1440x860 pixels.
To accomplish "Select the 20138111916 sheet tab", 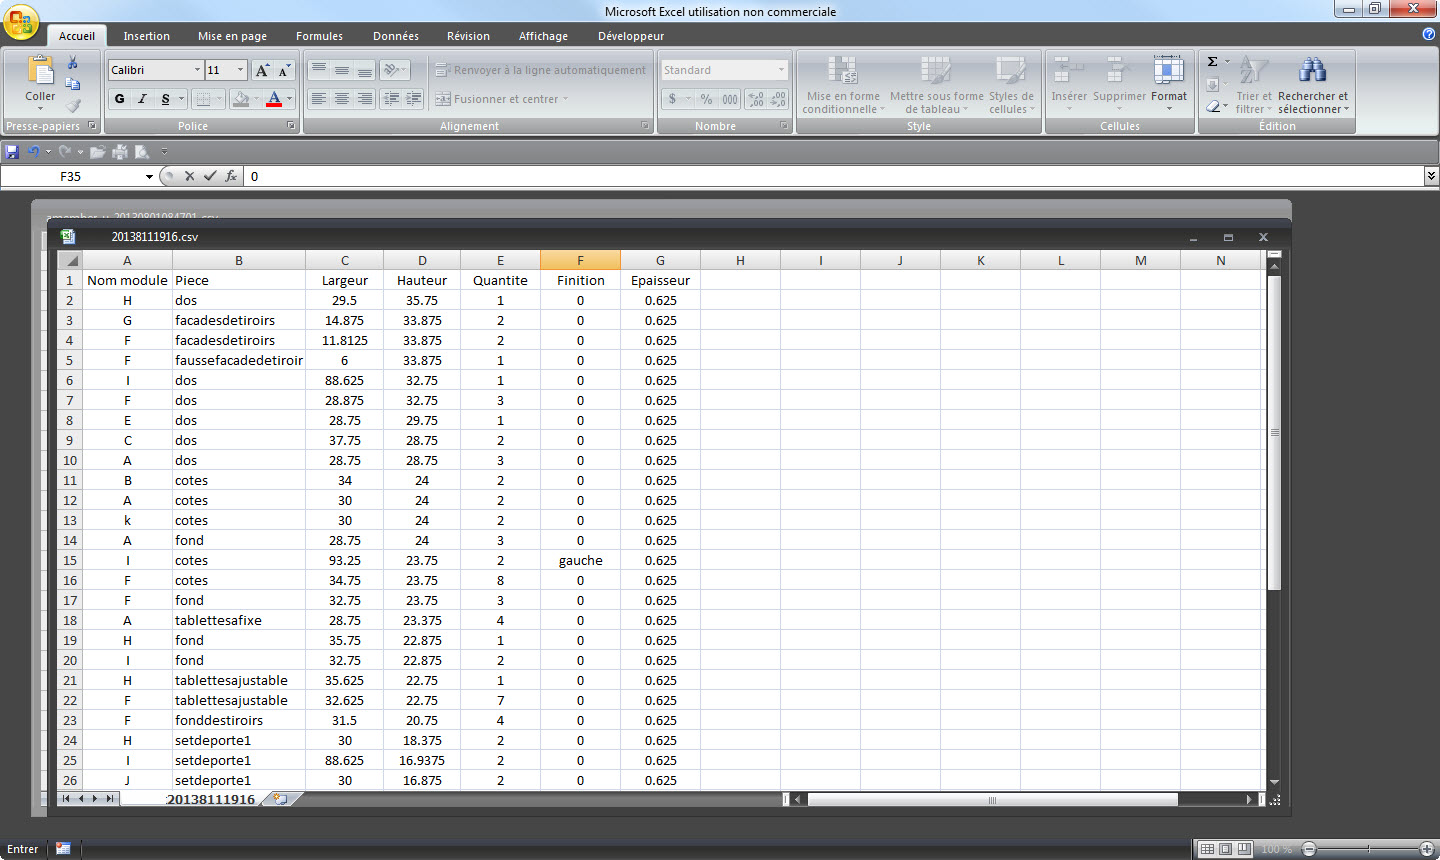I will pyautogui.click(x=212, y=799).
